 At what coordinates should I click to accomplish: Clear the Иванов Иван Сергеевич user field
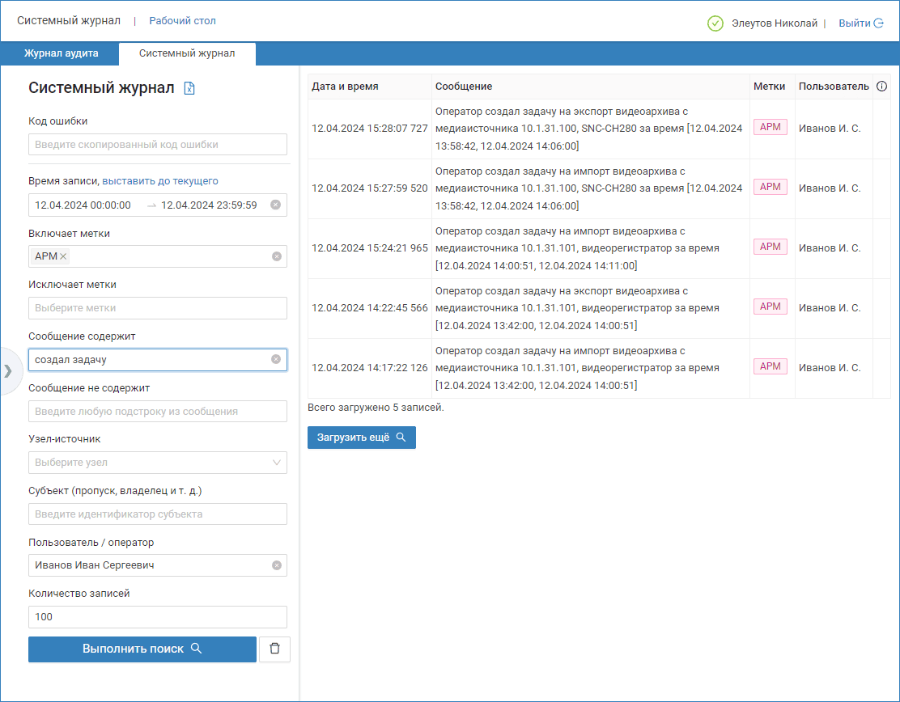[277, 565]
